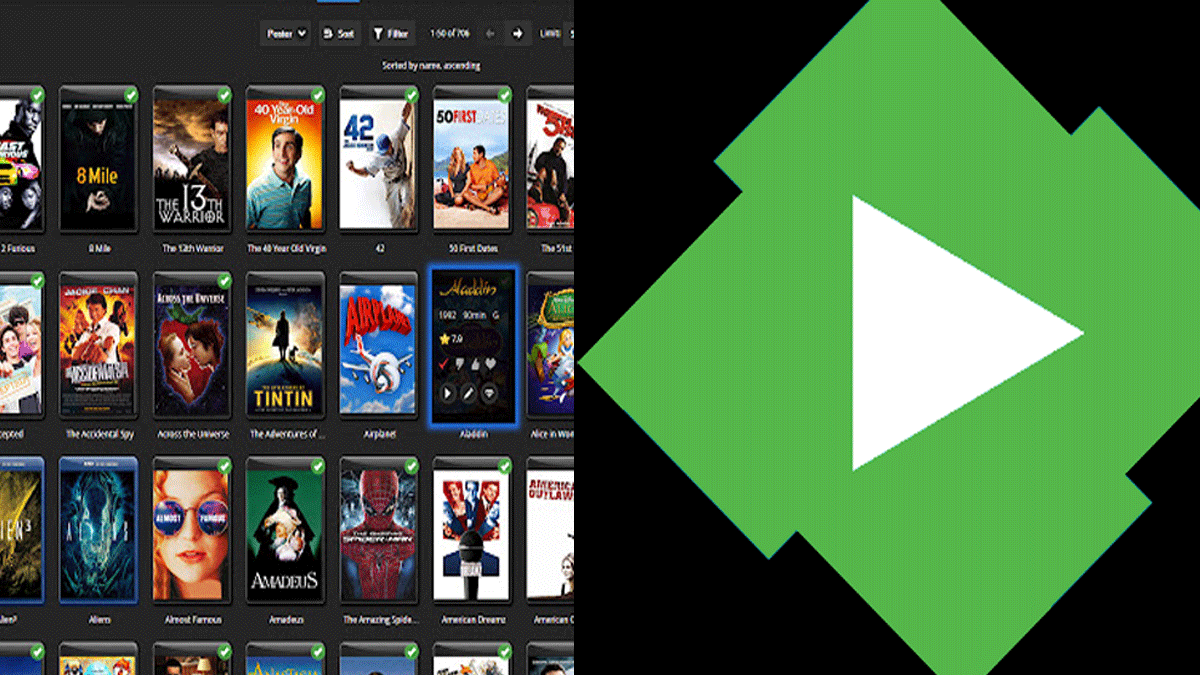Image resolution: width=1200 pixels, height=675 pixels.
Task: Click 'Sorted by name, ascending' text
Action: [x=431, y=65]
